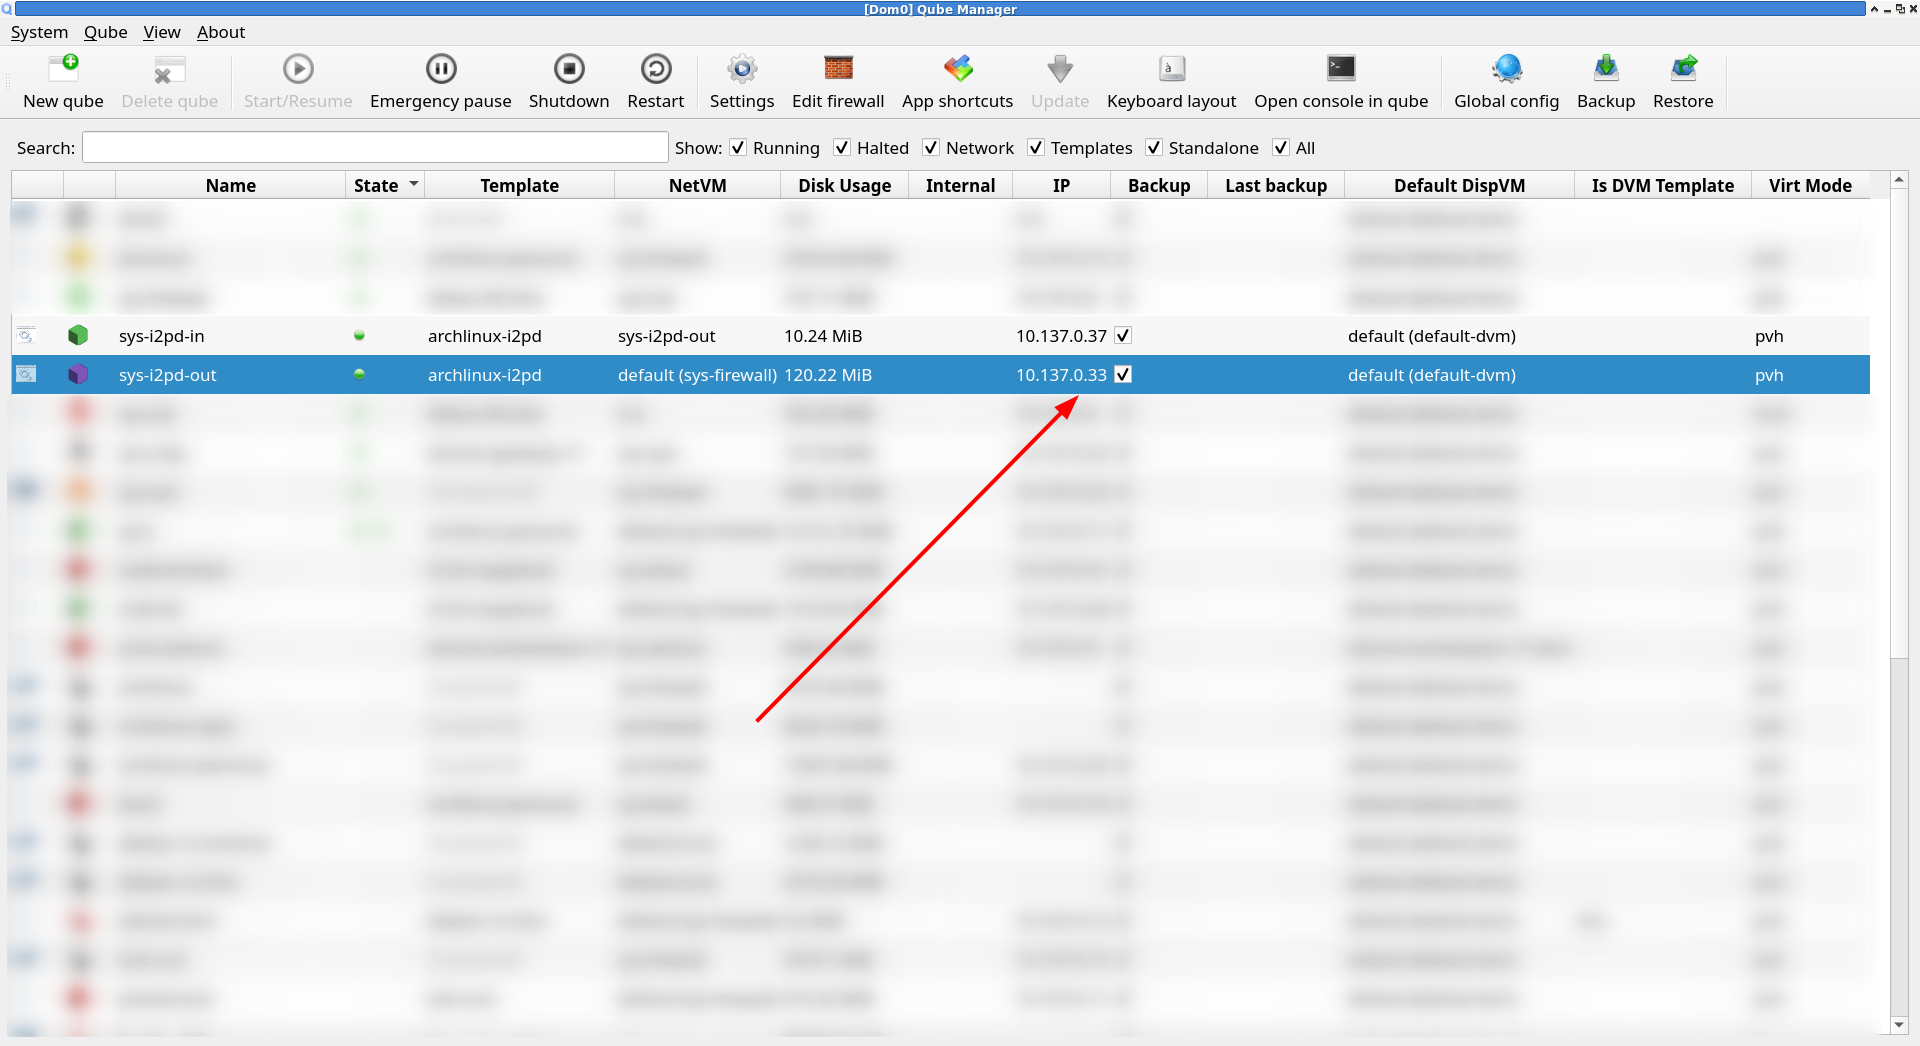1920x1046 pixels.
Task: Toggle backup checkbox for sys-i2pd-in
Action: coord(1123,335)
